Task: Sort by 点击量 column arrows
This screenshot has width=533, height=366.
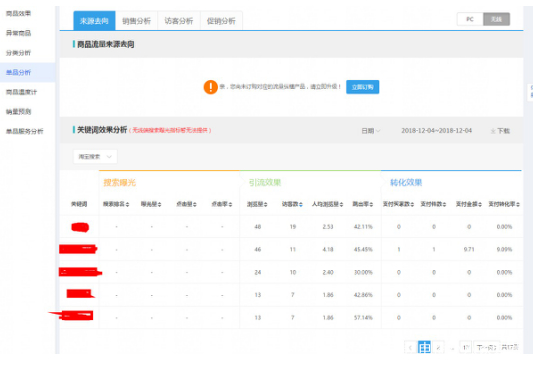Action: 195,204
